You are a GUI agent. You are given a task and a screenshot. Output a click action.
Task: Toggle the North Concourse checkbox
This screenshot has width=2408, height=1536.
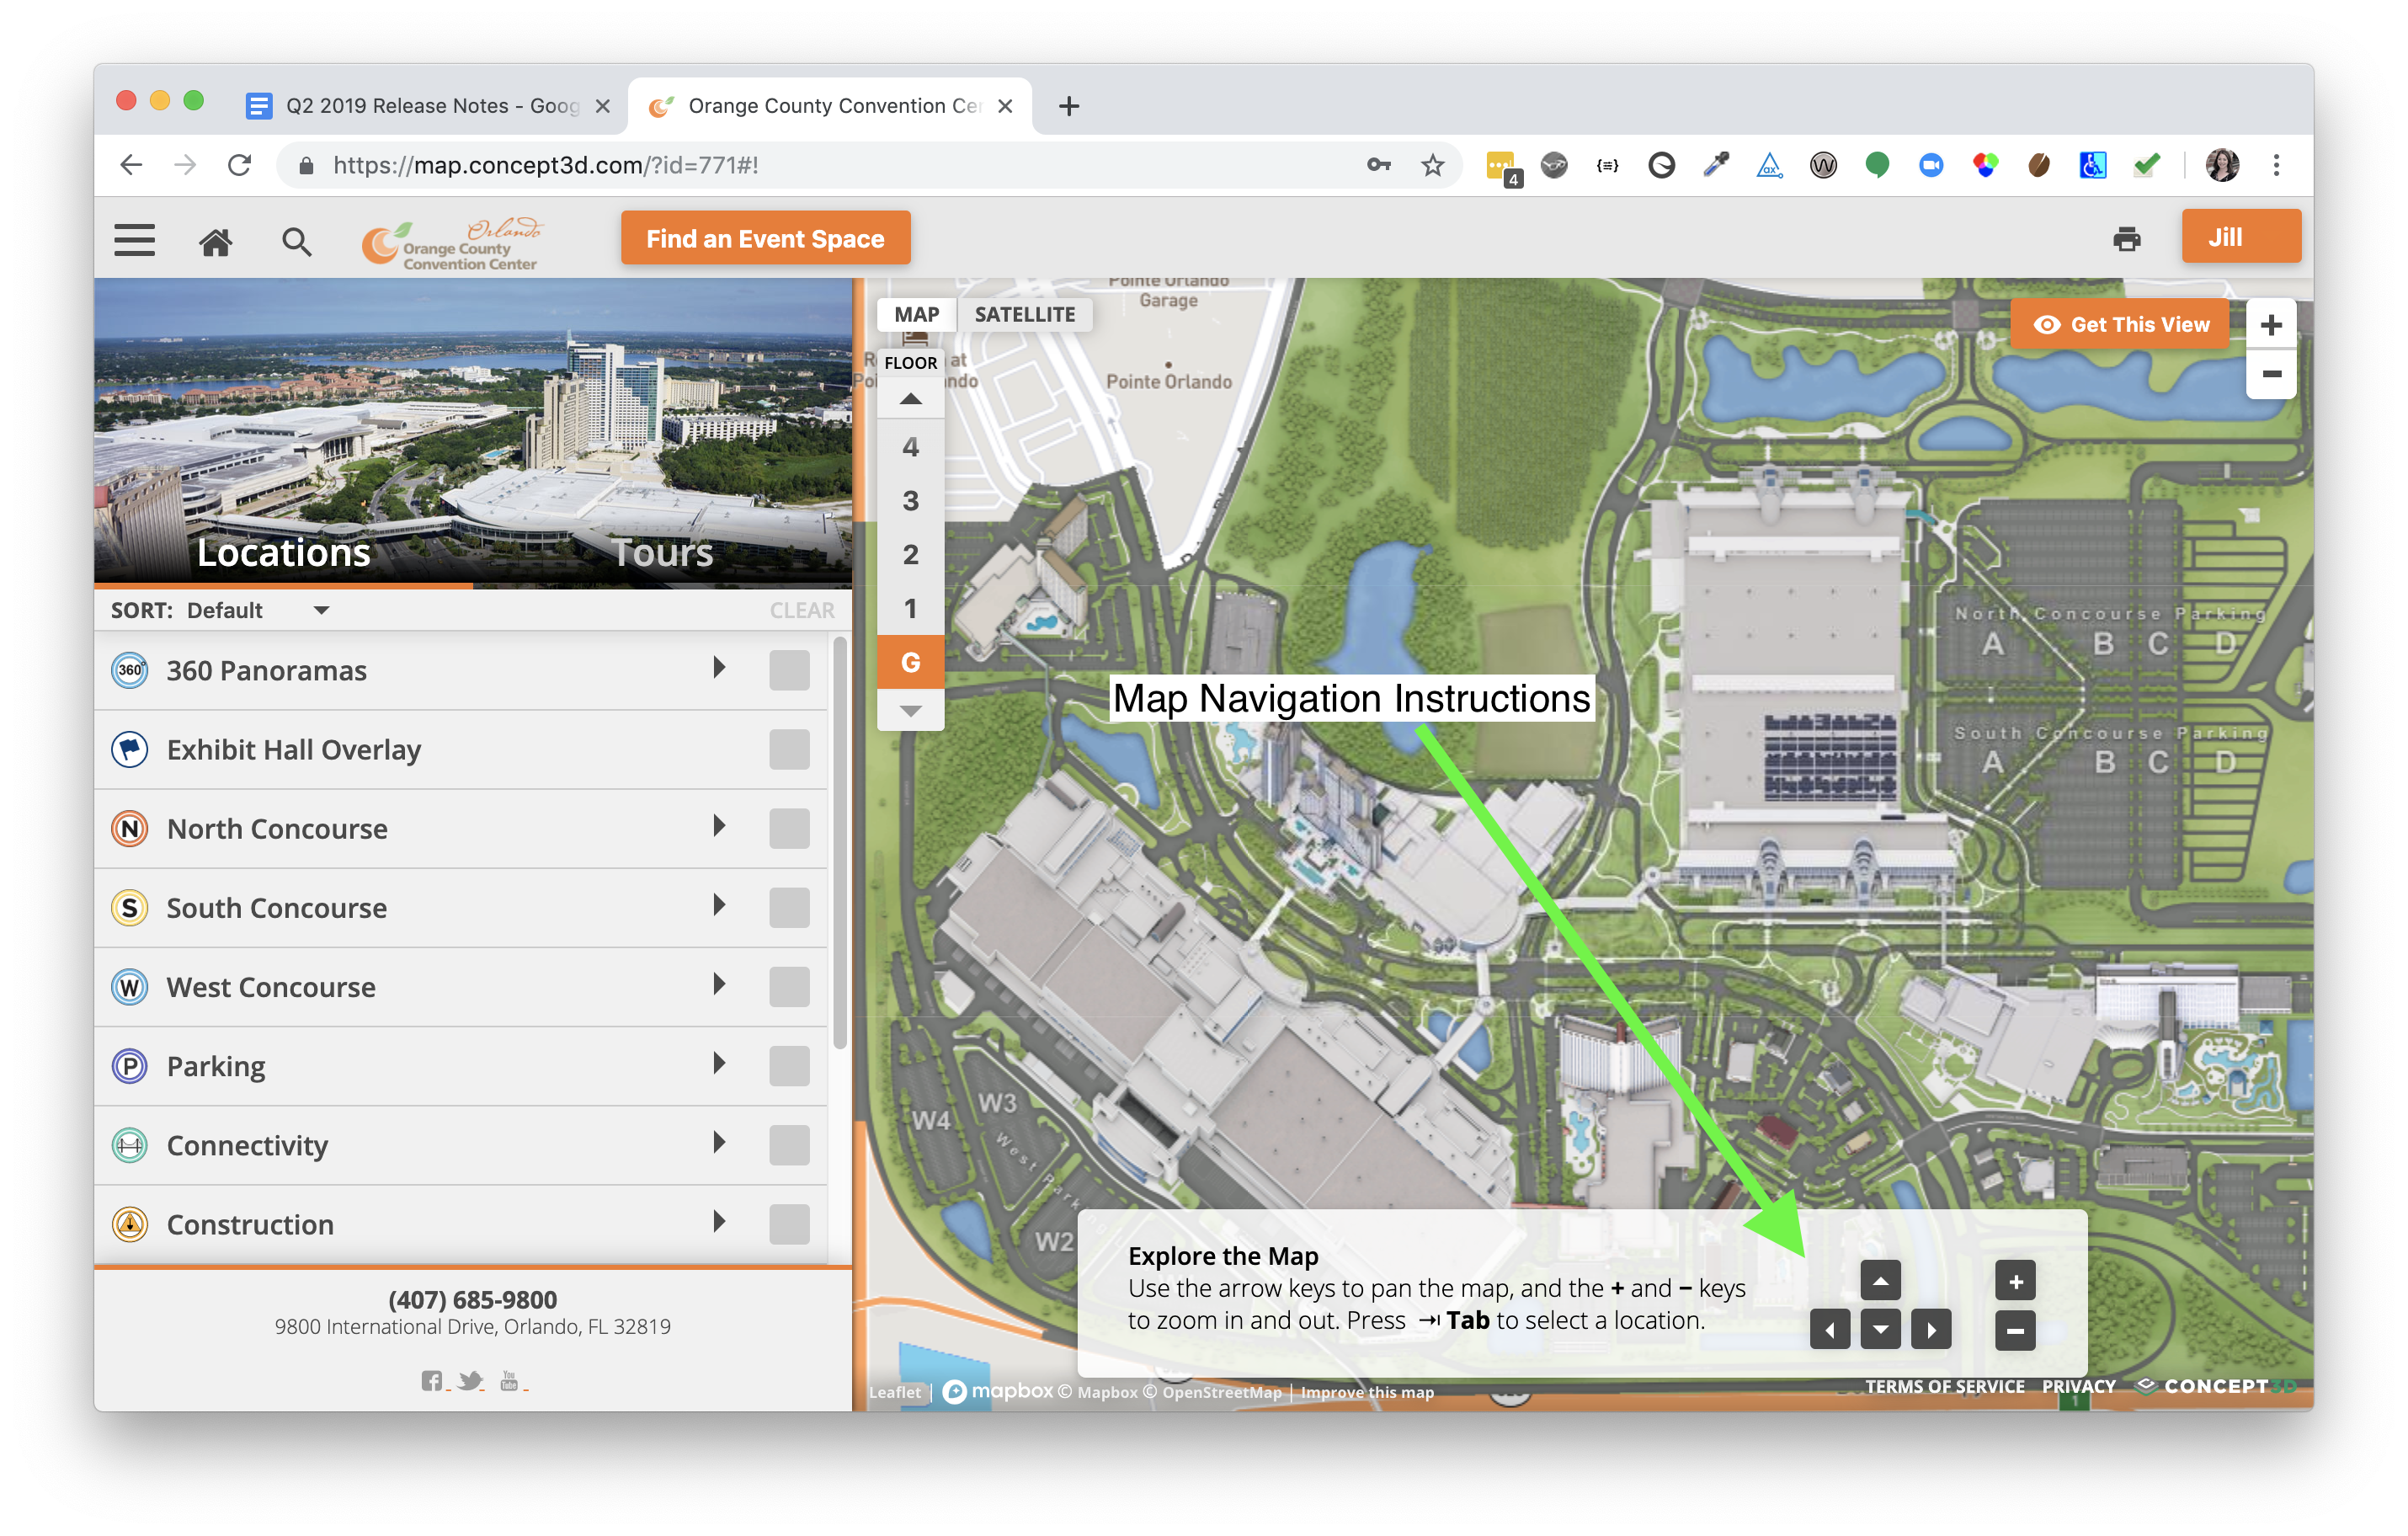tap(789, 828)
